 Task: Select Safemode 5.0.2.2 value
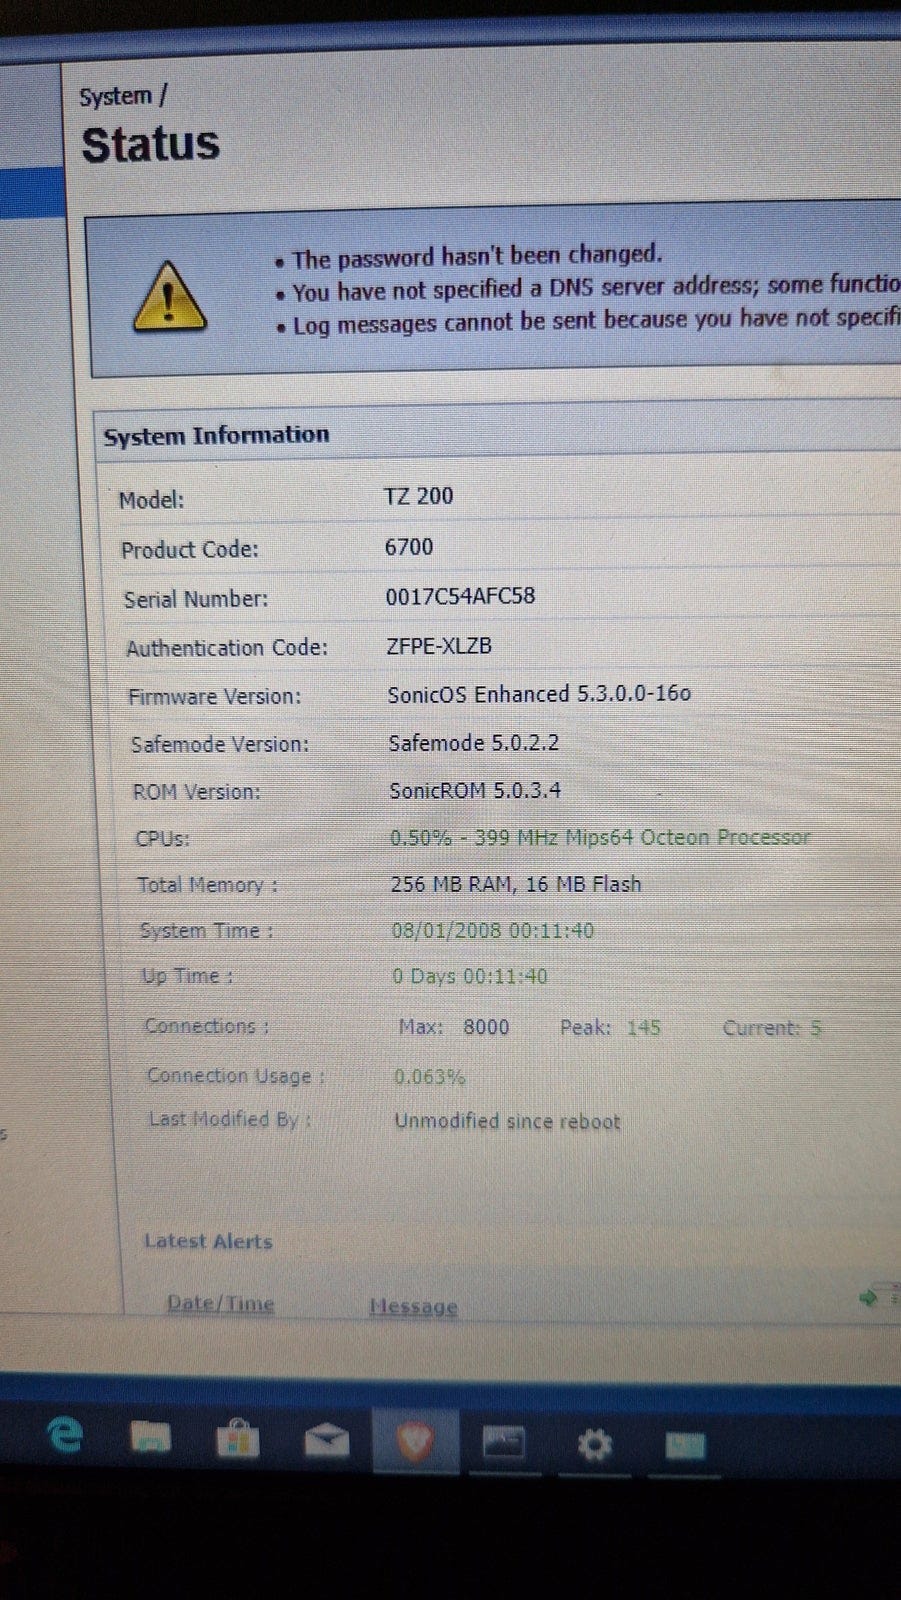click(473, 743)
